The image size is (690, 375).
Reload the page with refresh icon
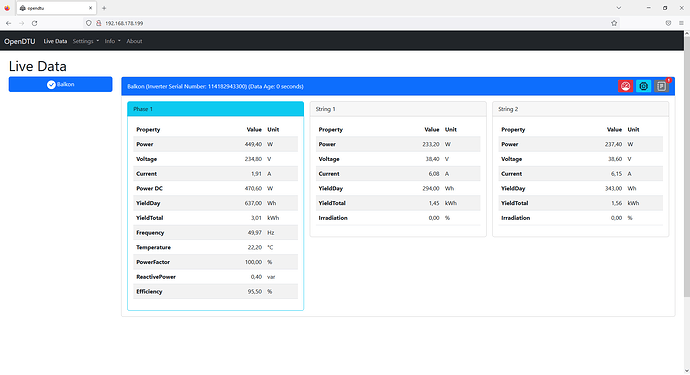point(34,23)
